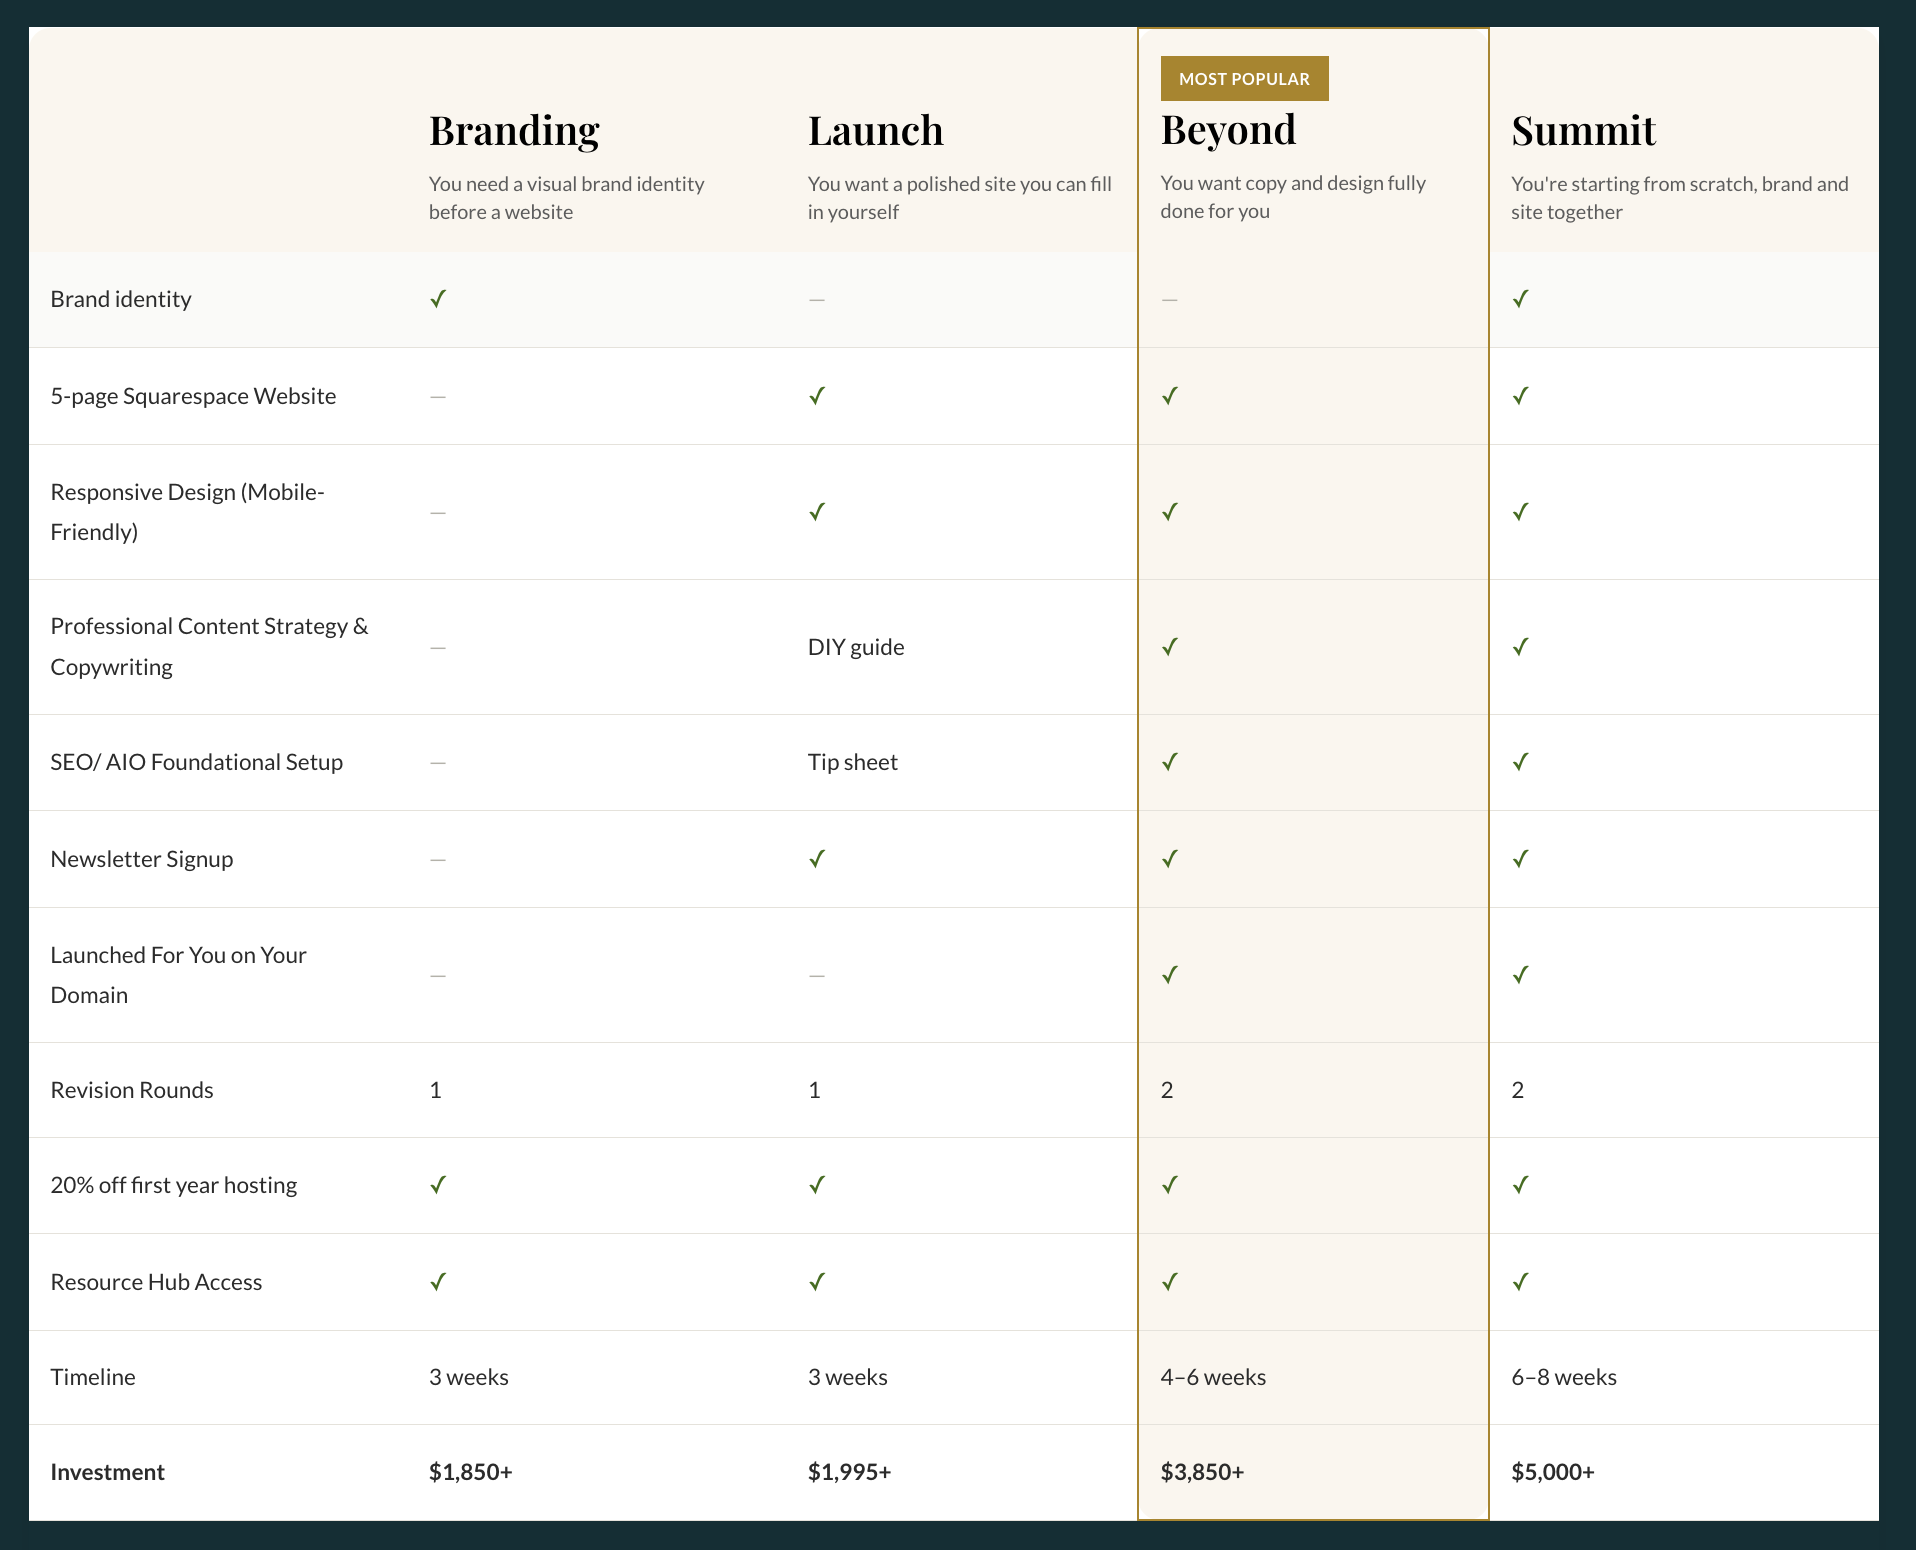Viewport: 1916px width, 1550px height.
Task: Click the '4–6 weeks' timeline value
Action: tap(1213, 1377)
